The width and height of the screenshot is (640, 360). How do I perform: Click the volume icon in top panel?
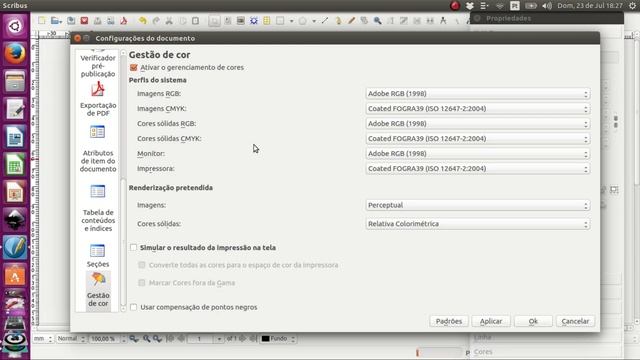click(547, 6)
